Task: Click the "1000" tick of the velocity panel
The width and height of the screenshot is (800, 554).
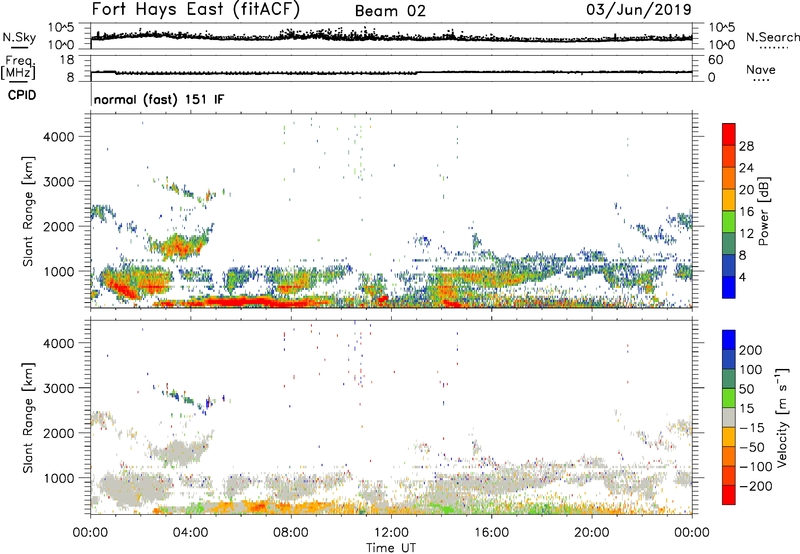Action: (x=58, y=478)
